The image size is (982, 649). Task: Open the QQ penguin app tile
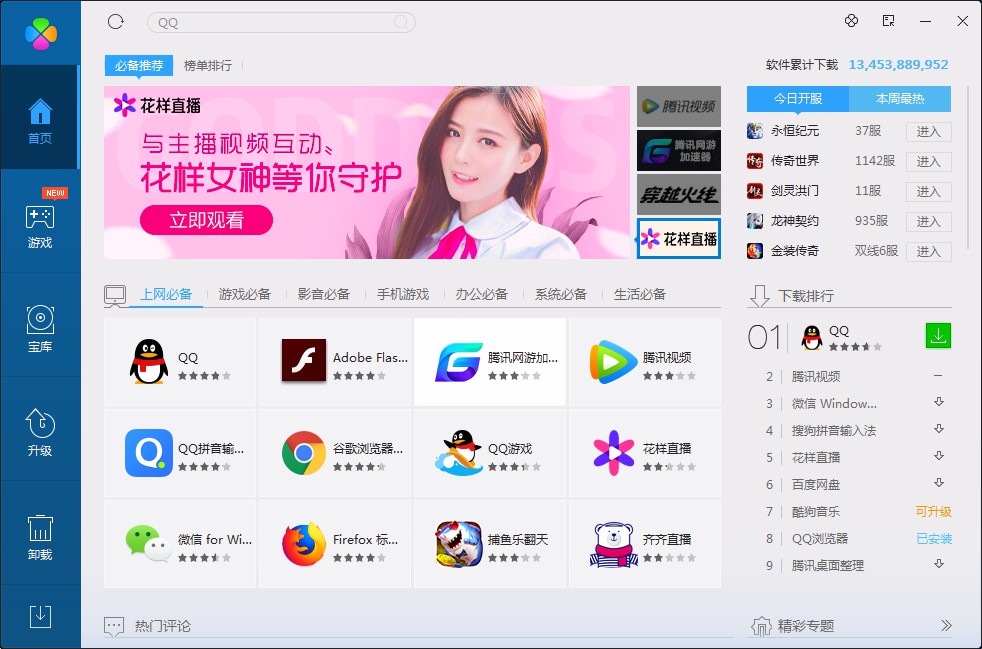click(180, 362)
